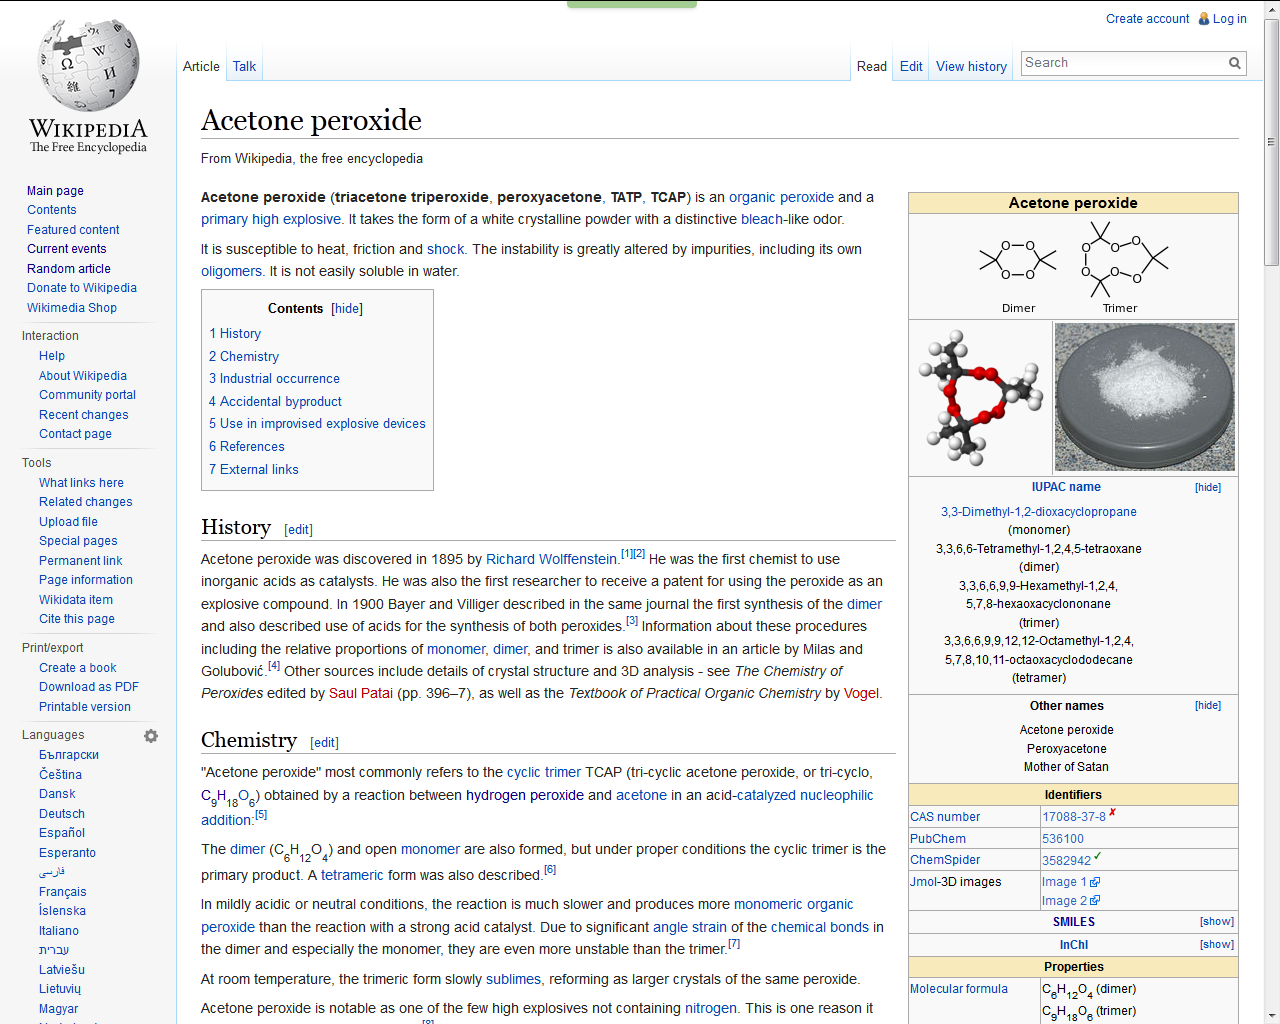1280x1024 pixels.
Task: Open the Languages settings gear icon
Action: 151,736
